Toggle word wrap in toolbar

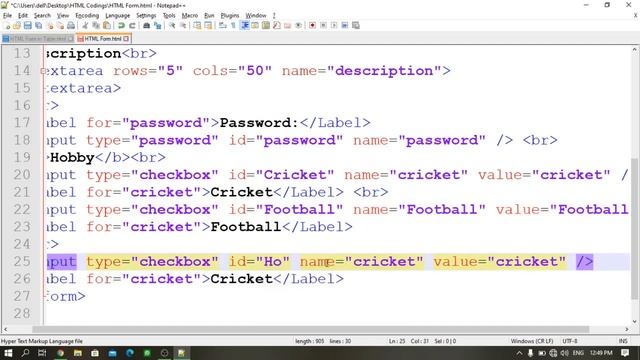pos(222,25)
